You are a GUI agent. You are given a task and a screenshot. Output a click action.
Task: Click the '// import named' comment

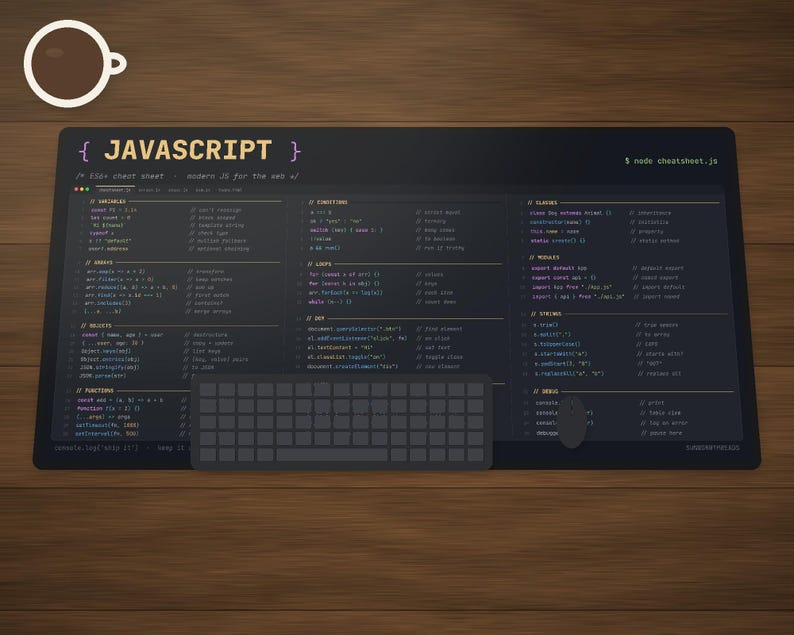[657, 296]
